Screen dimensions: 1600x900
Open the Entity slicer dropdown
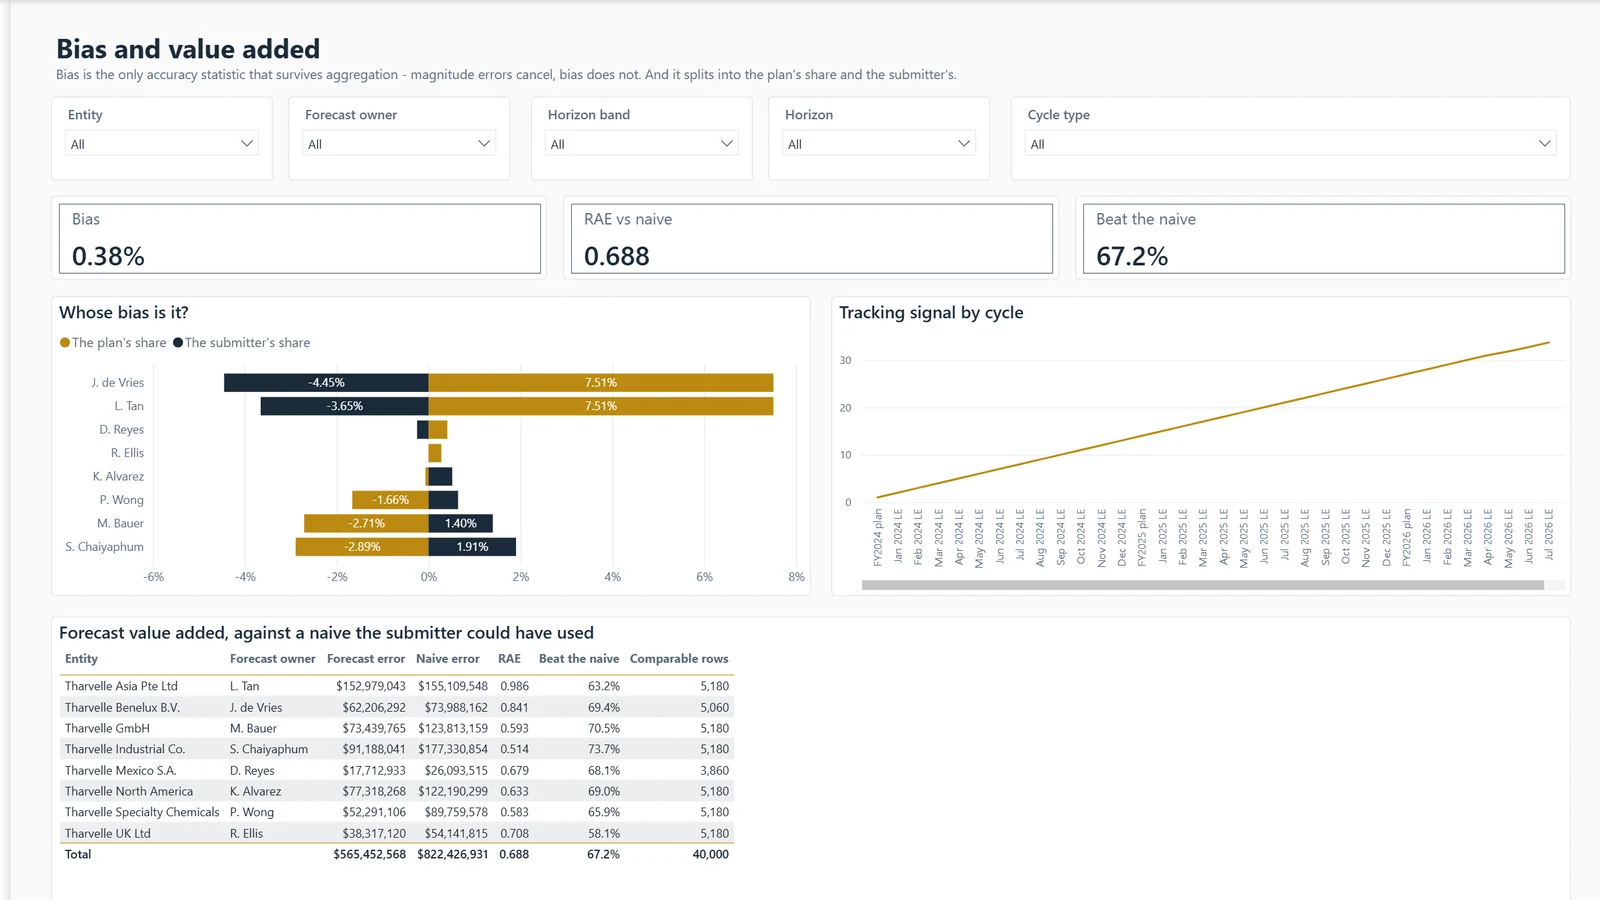(161, 144)
